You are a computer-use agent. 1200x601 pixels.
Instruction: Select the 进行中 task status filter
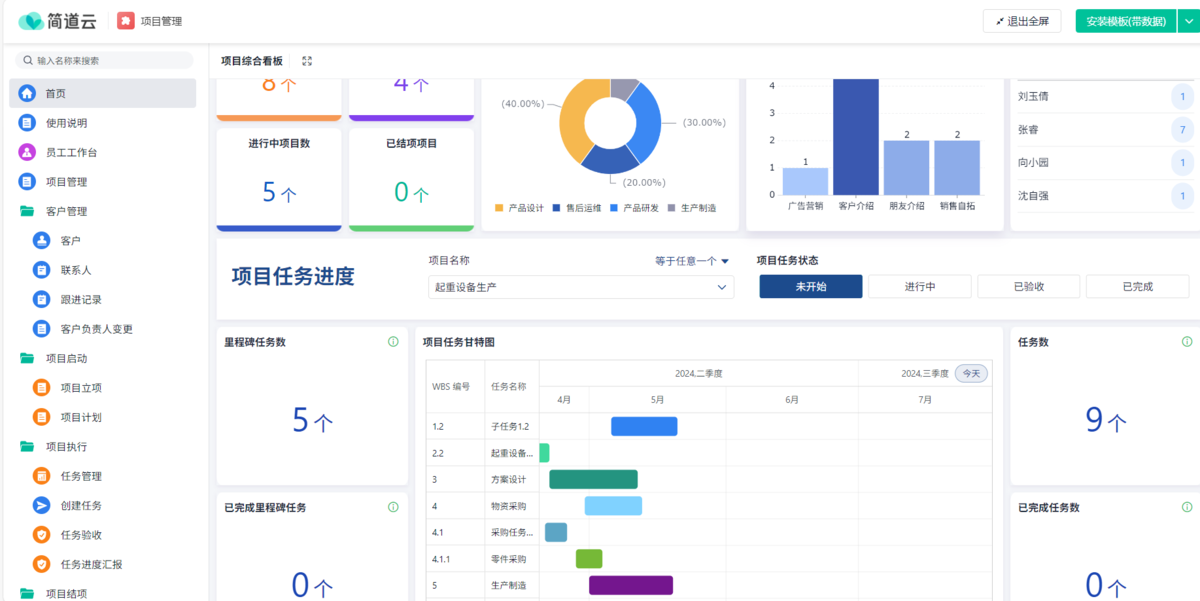coord(919,287)
